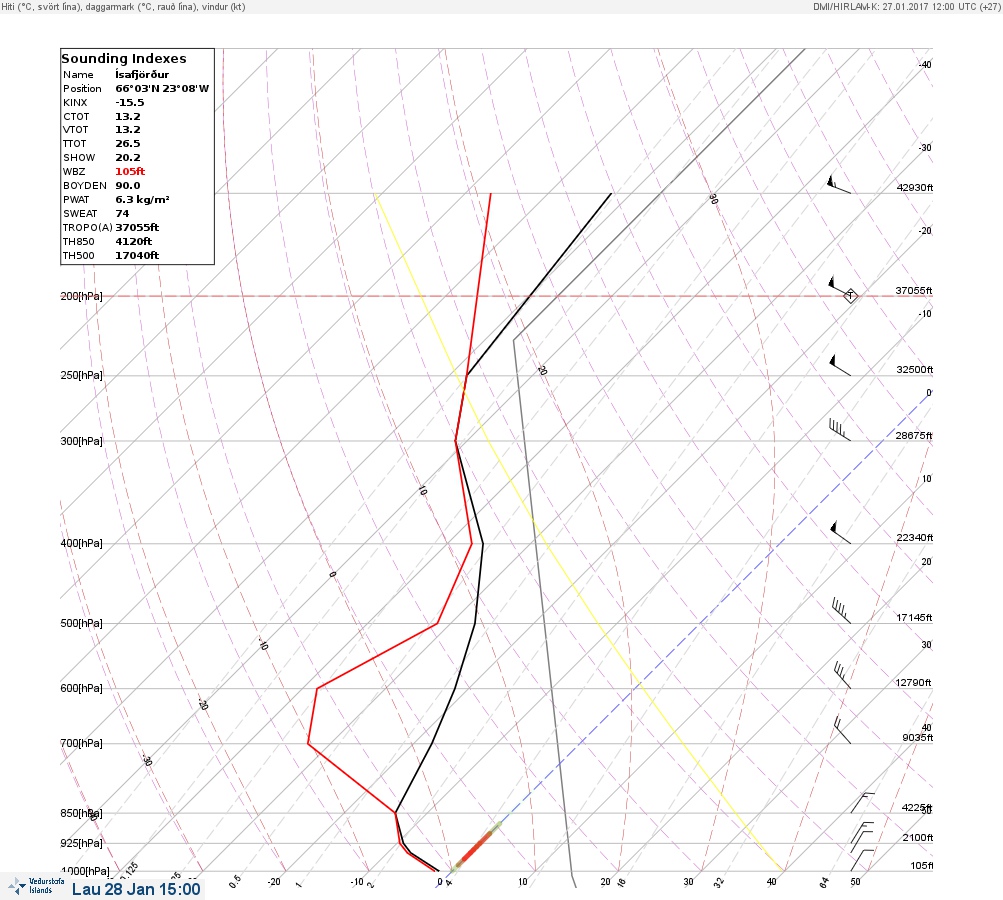Click the 22340ft altitude label
Viewport: 1003px width, 900px height.
click(x=915, y=537)
